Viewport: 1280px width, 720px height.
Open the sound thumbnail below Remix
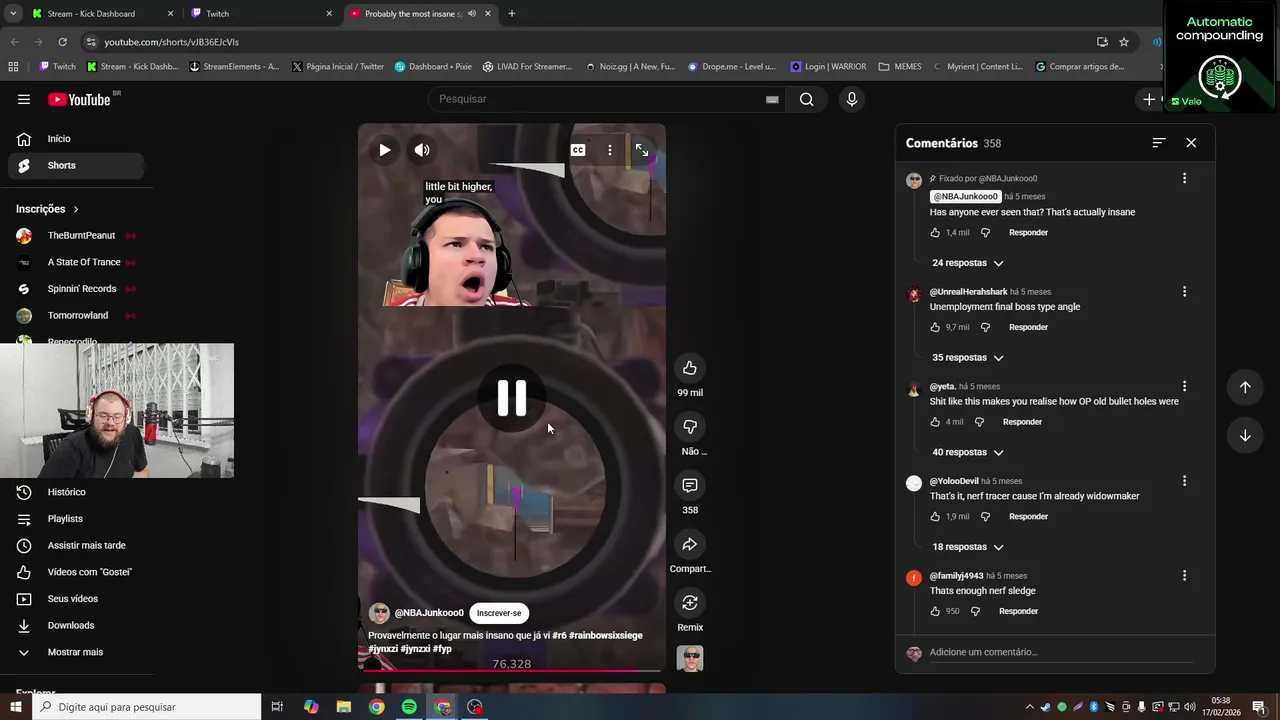(x=690, y=658)
